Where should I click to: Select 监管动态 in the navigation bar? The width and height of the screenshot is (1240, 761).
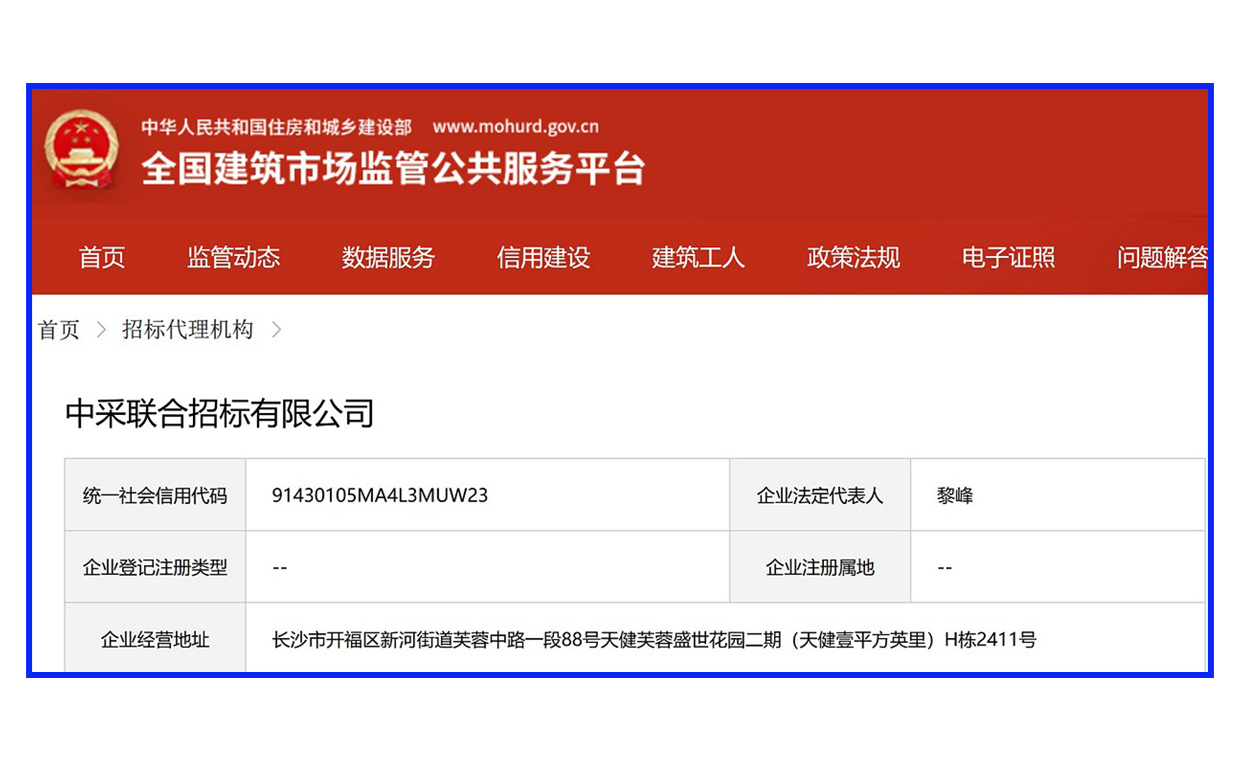[x=233, y=258]
